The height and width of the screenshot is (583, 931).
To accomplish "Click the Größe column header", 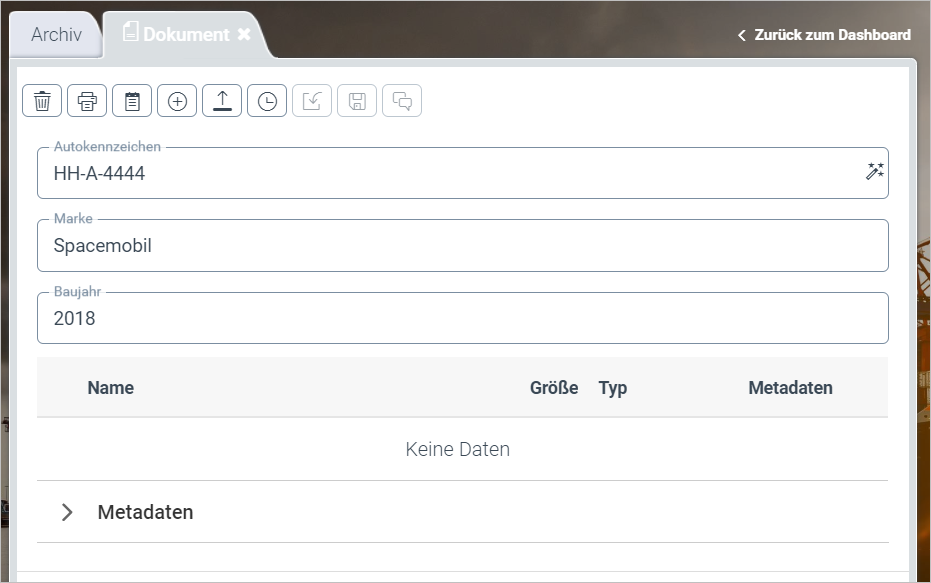I will [x=553, y=388].
